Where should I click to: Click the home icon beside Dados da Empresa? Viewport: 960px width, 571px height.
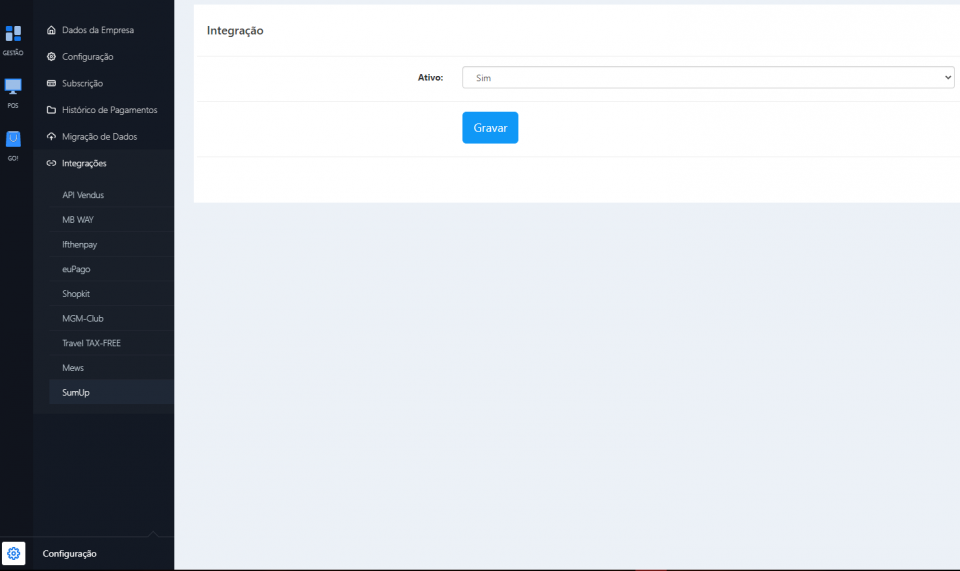[51, 30]
